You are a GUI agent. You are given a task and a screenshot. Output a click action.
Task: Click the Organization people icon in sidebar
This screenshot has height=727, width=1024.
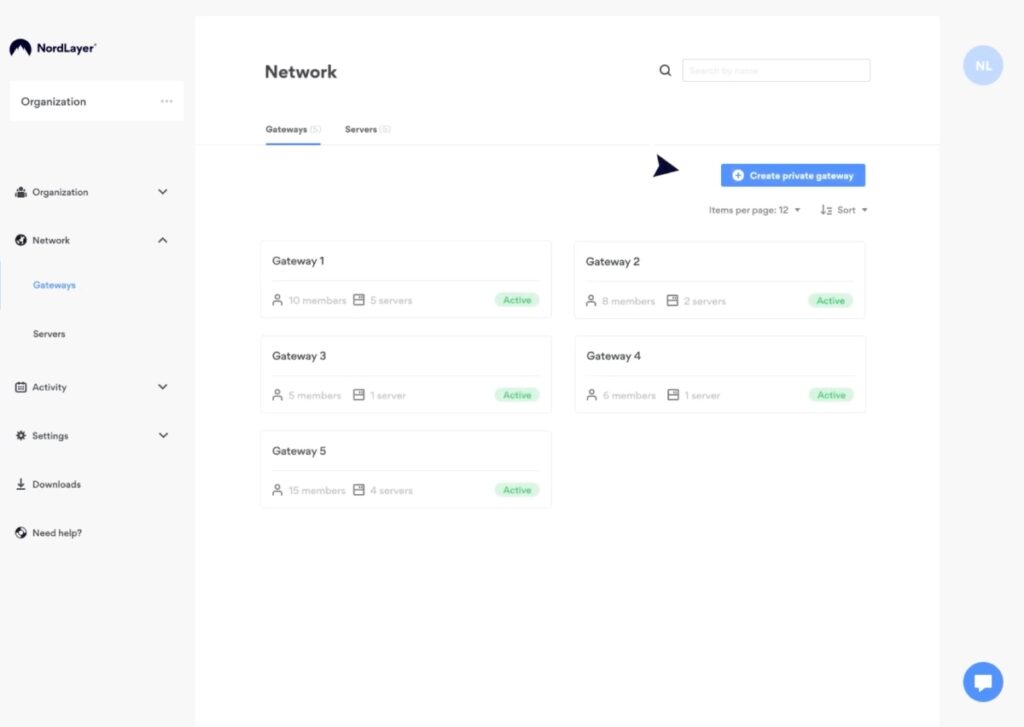tap(21, 192)
